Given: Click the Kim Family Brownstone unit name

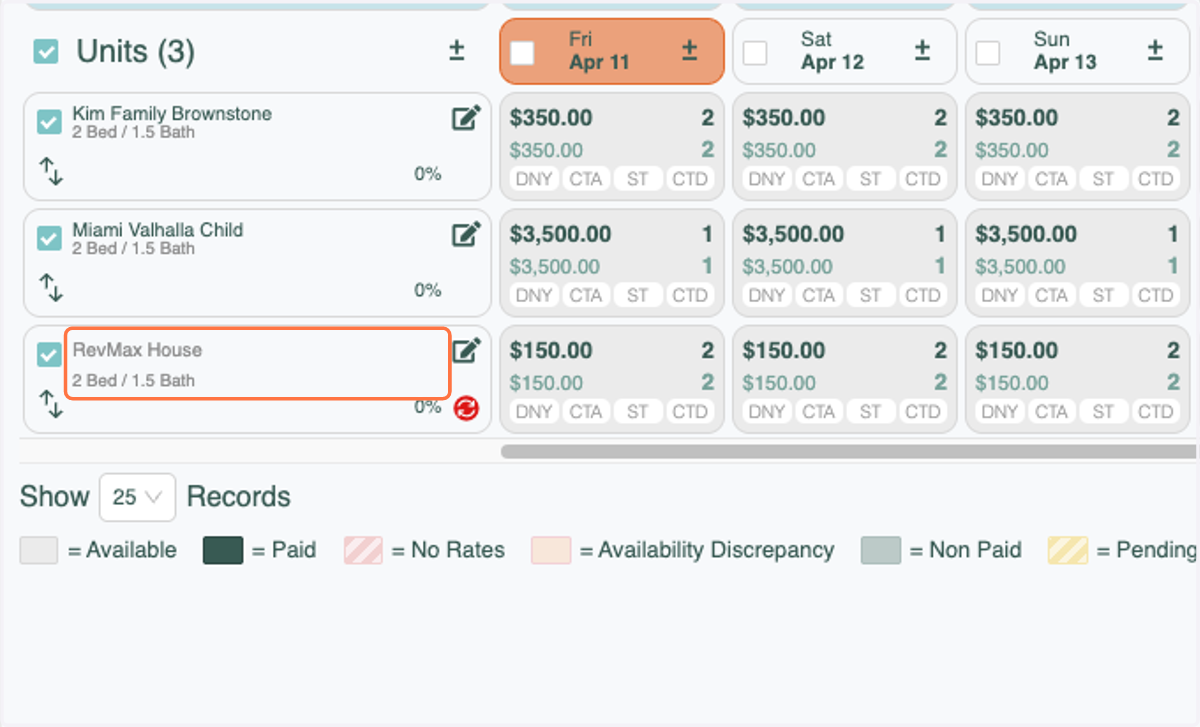Looking at the screenshot, I should (x=172, y=114).
